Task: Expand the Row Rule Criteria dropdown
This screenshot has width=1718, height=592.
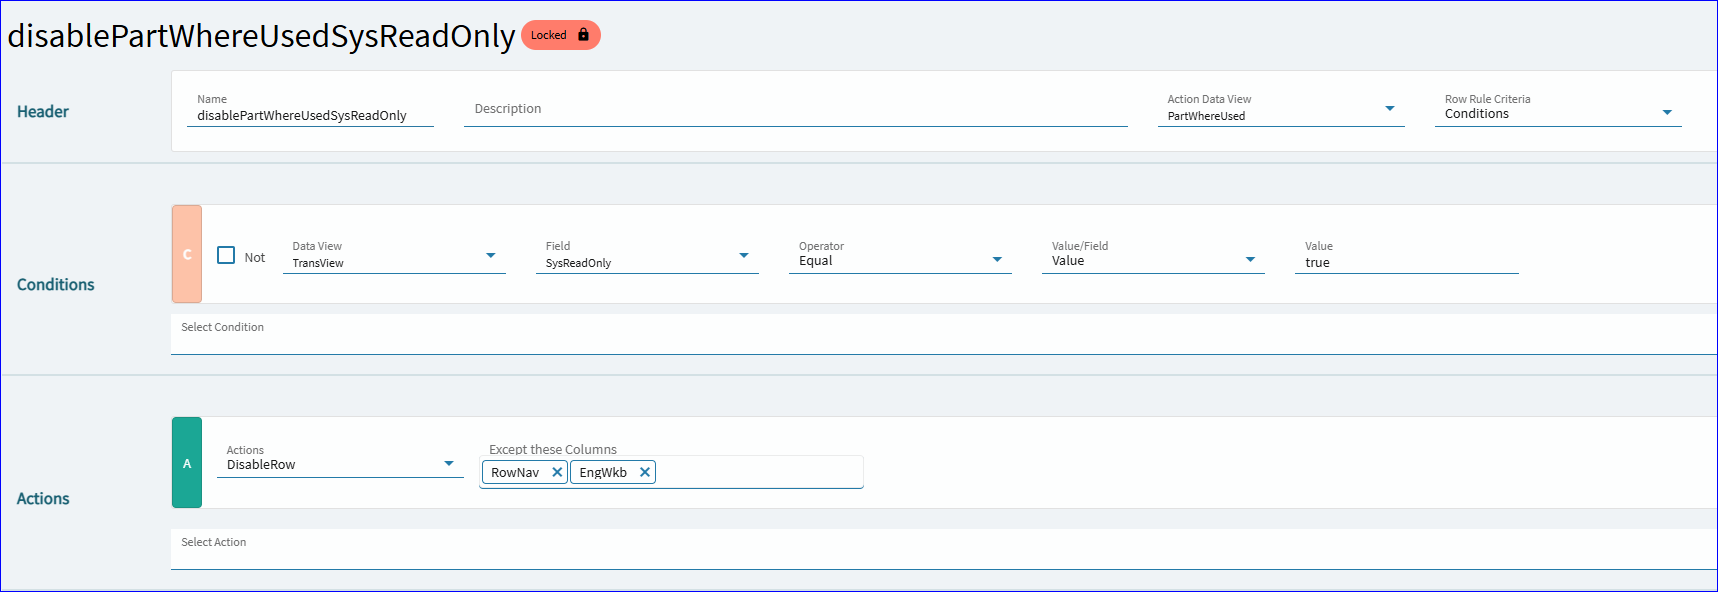Action: point(1558,108)
